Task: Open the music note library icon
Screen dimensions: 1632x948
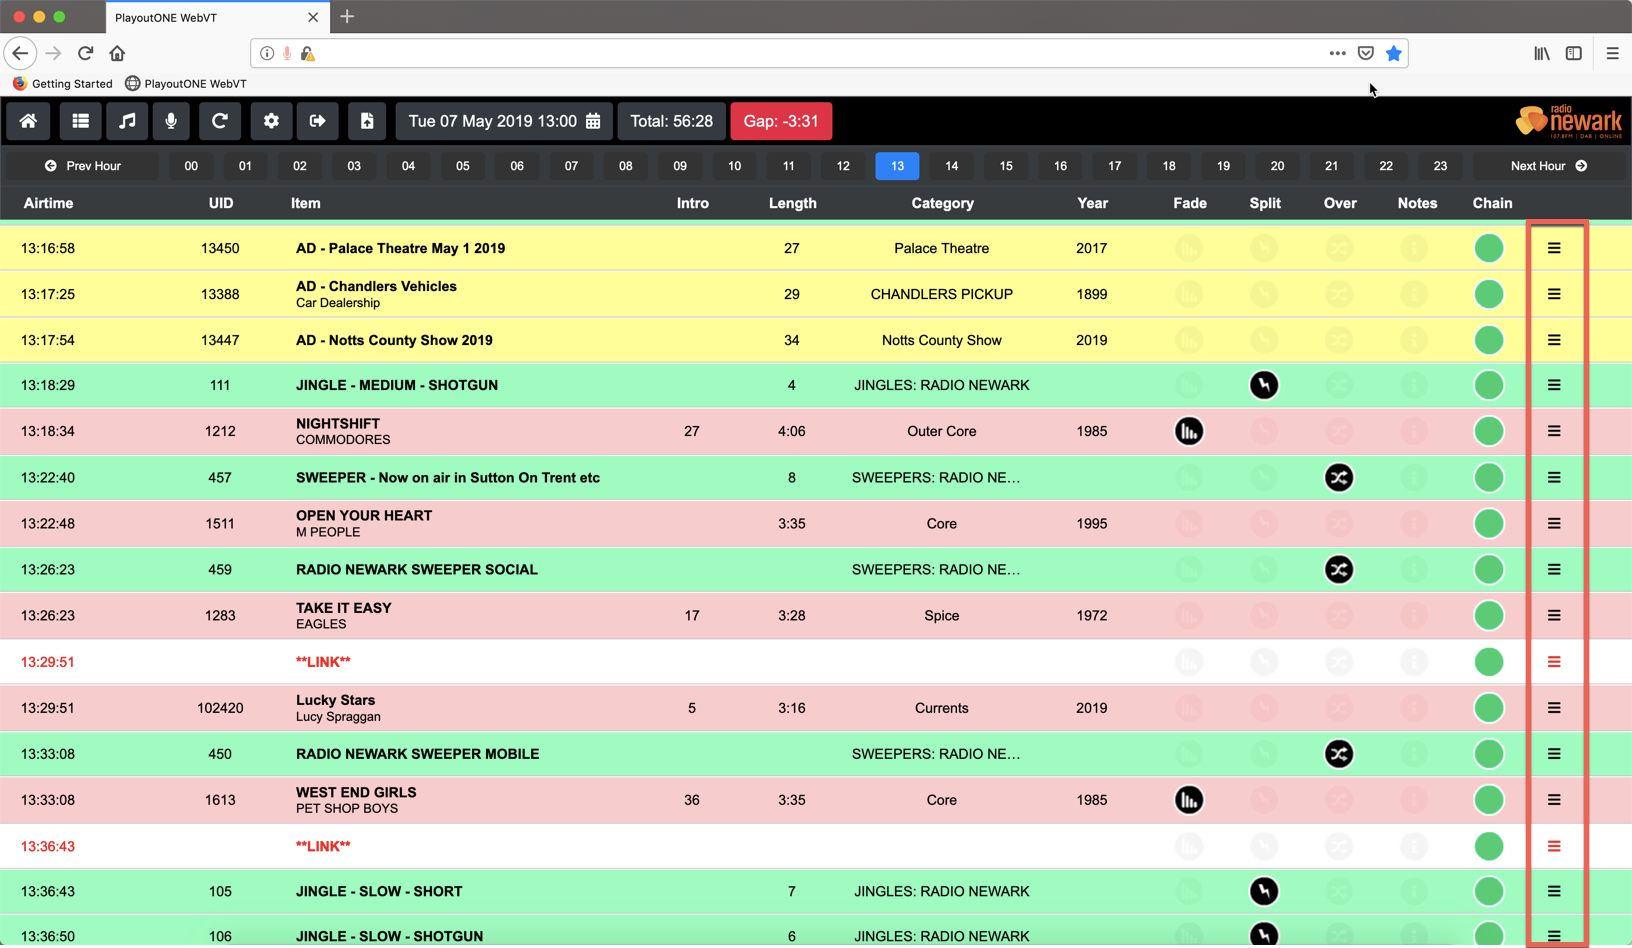Action: click(127, 121)
